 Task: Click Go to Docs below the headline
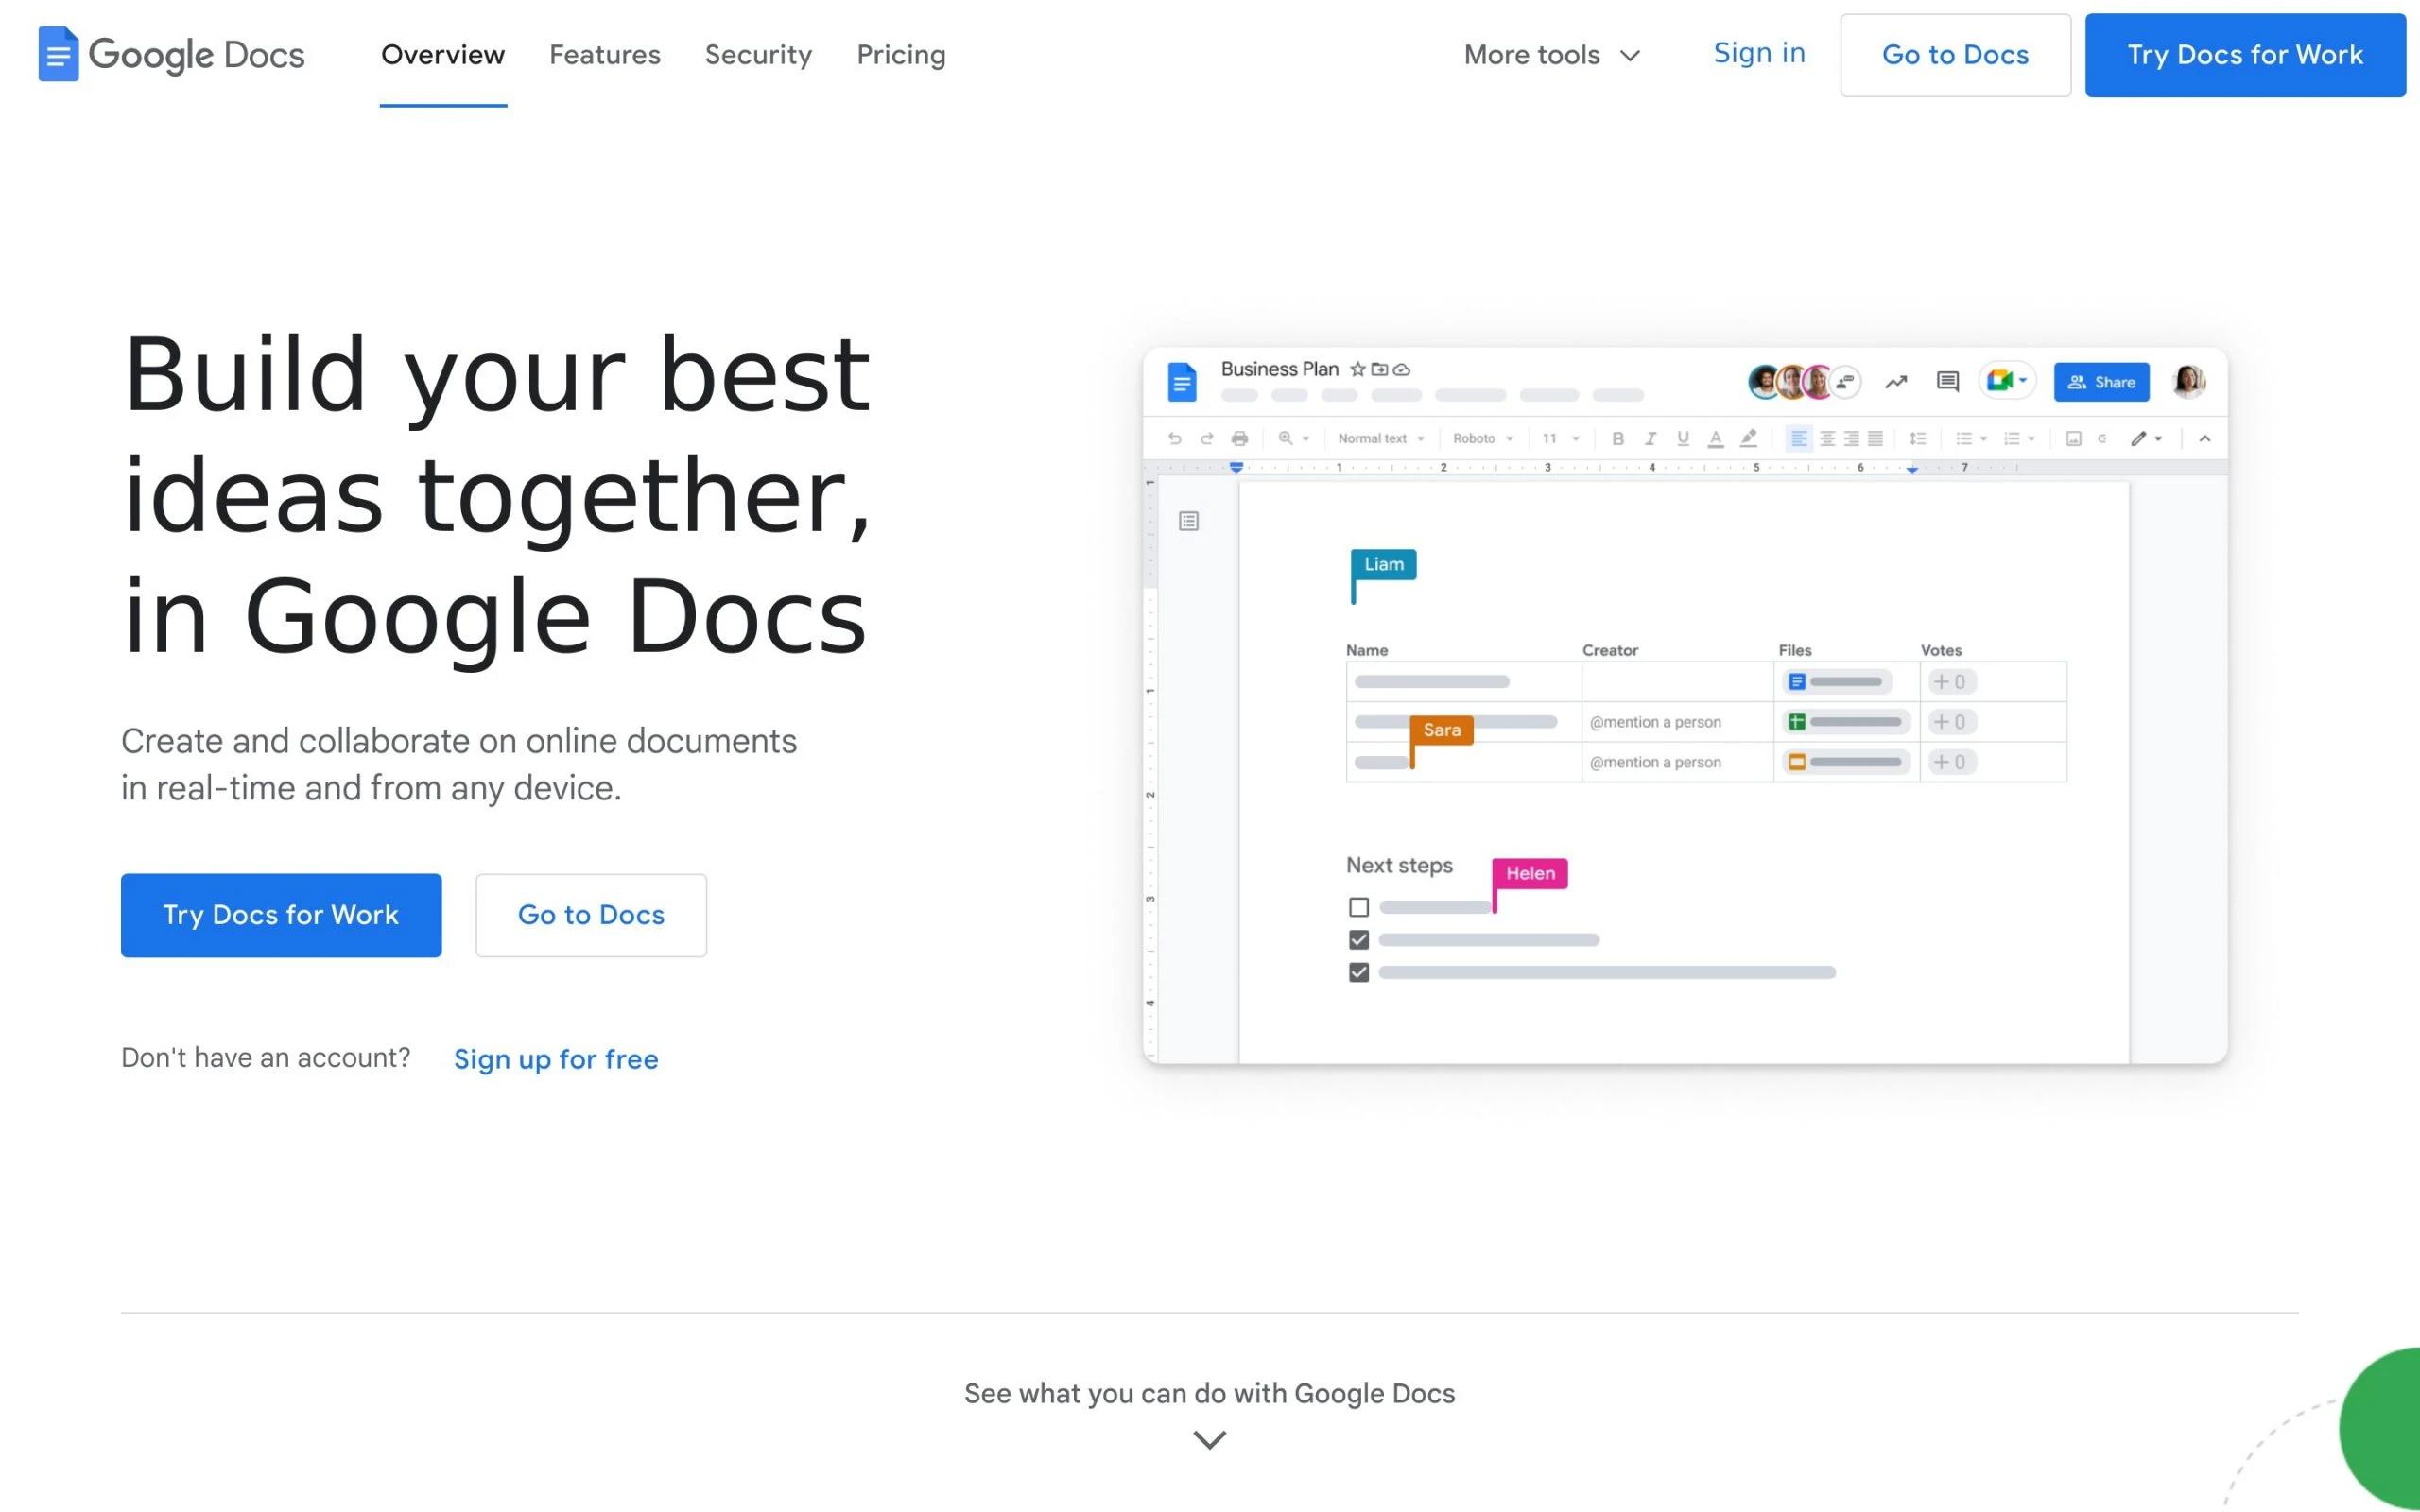pyautogui.click(x=591, y=915)
